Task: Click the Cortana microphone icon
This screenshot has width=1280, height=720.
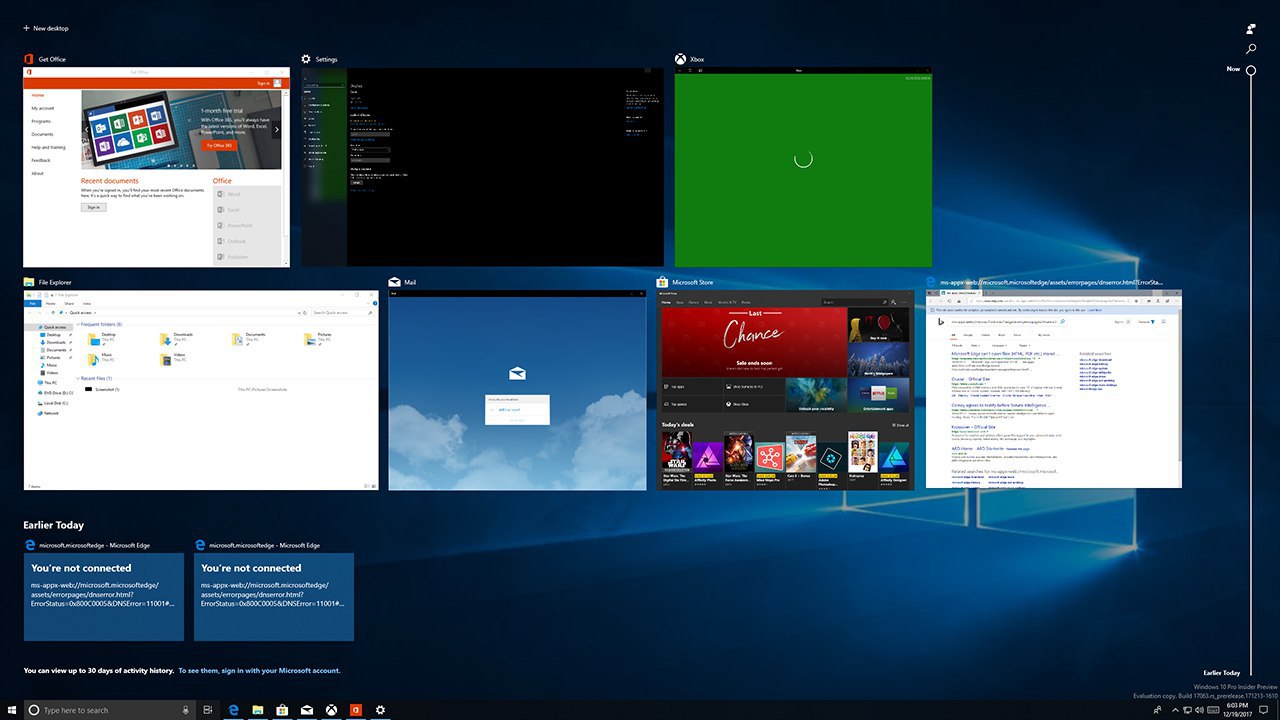Action: pyautogui.click(x=186, y=710)
